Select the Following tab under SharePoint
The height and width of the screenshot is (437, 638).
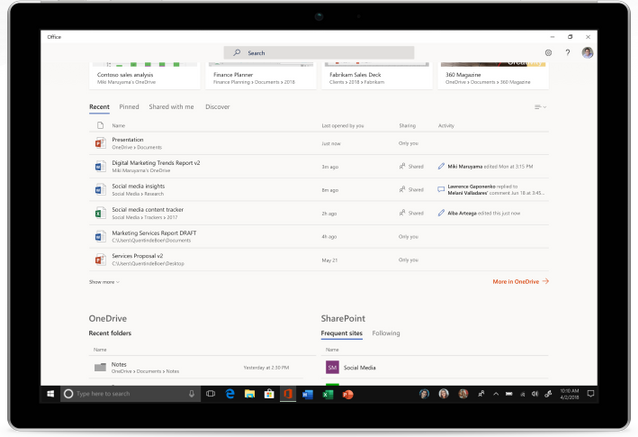386,333
